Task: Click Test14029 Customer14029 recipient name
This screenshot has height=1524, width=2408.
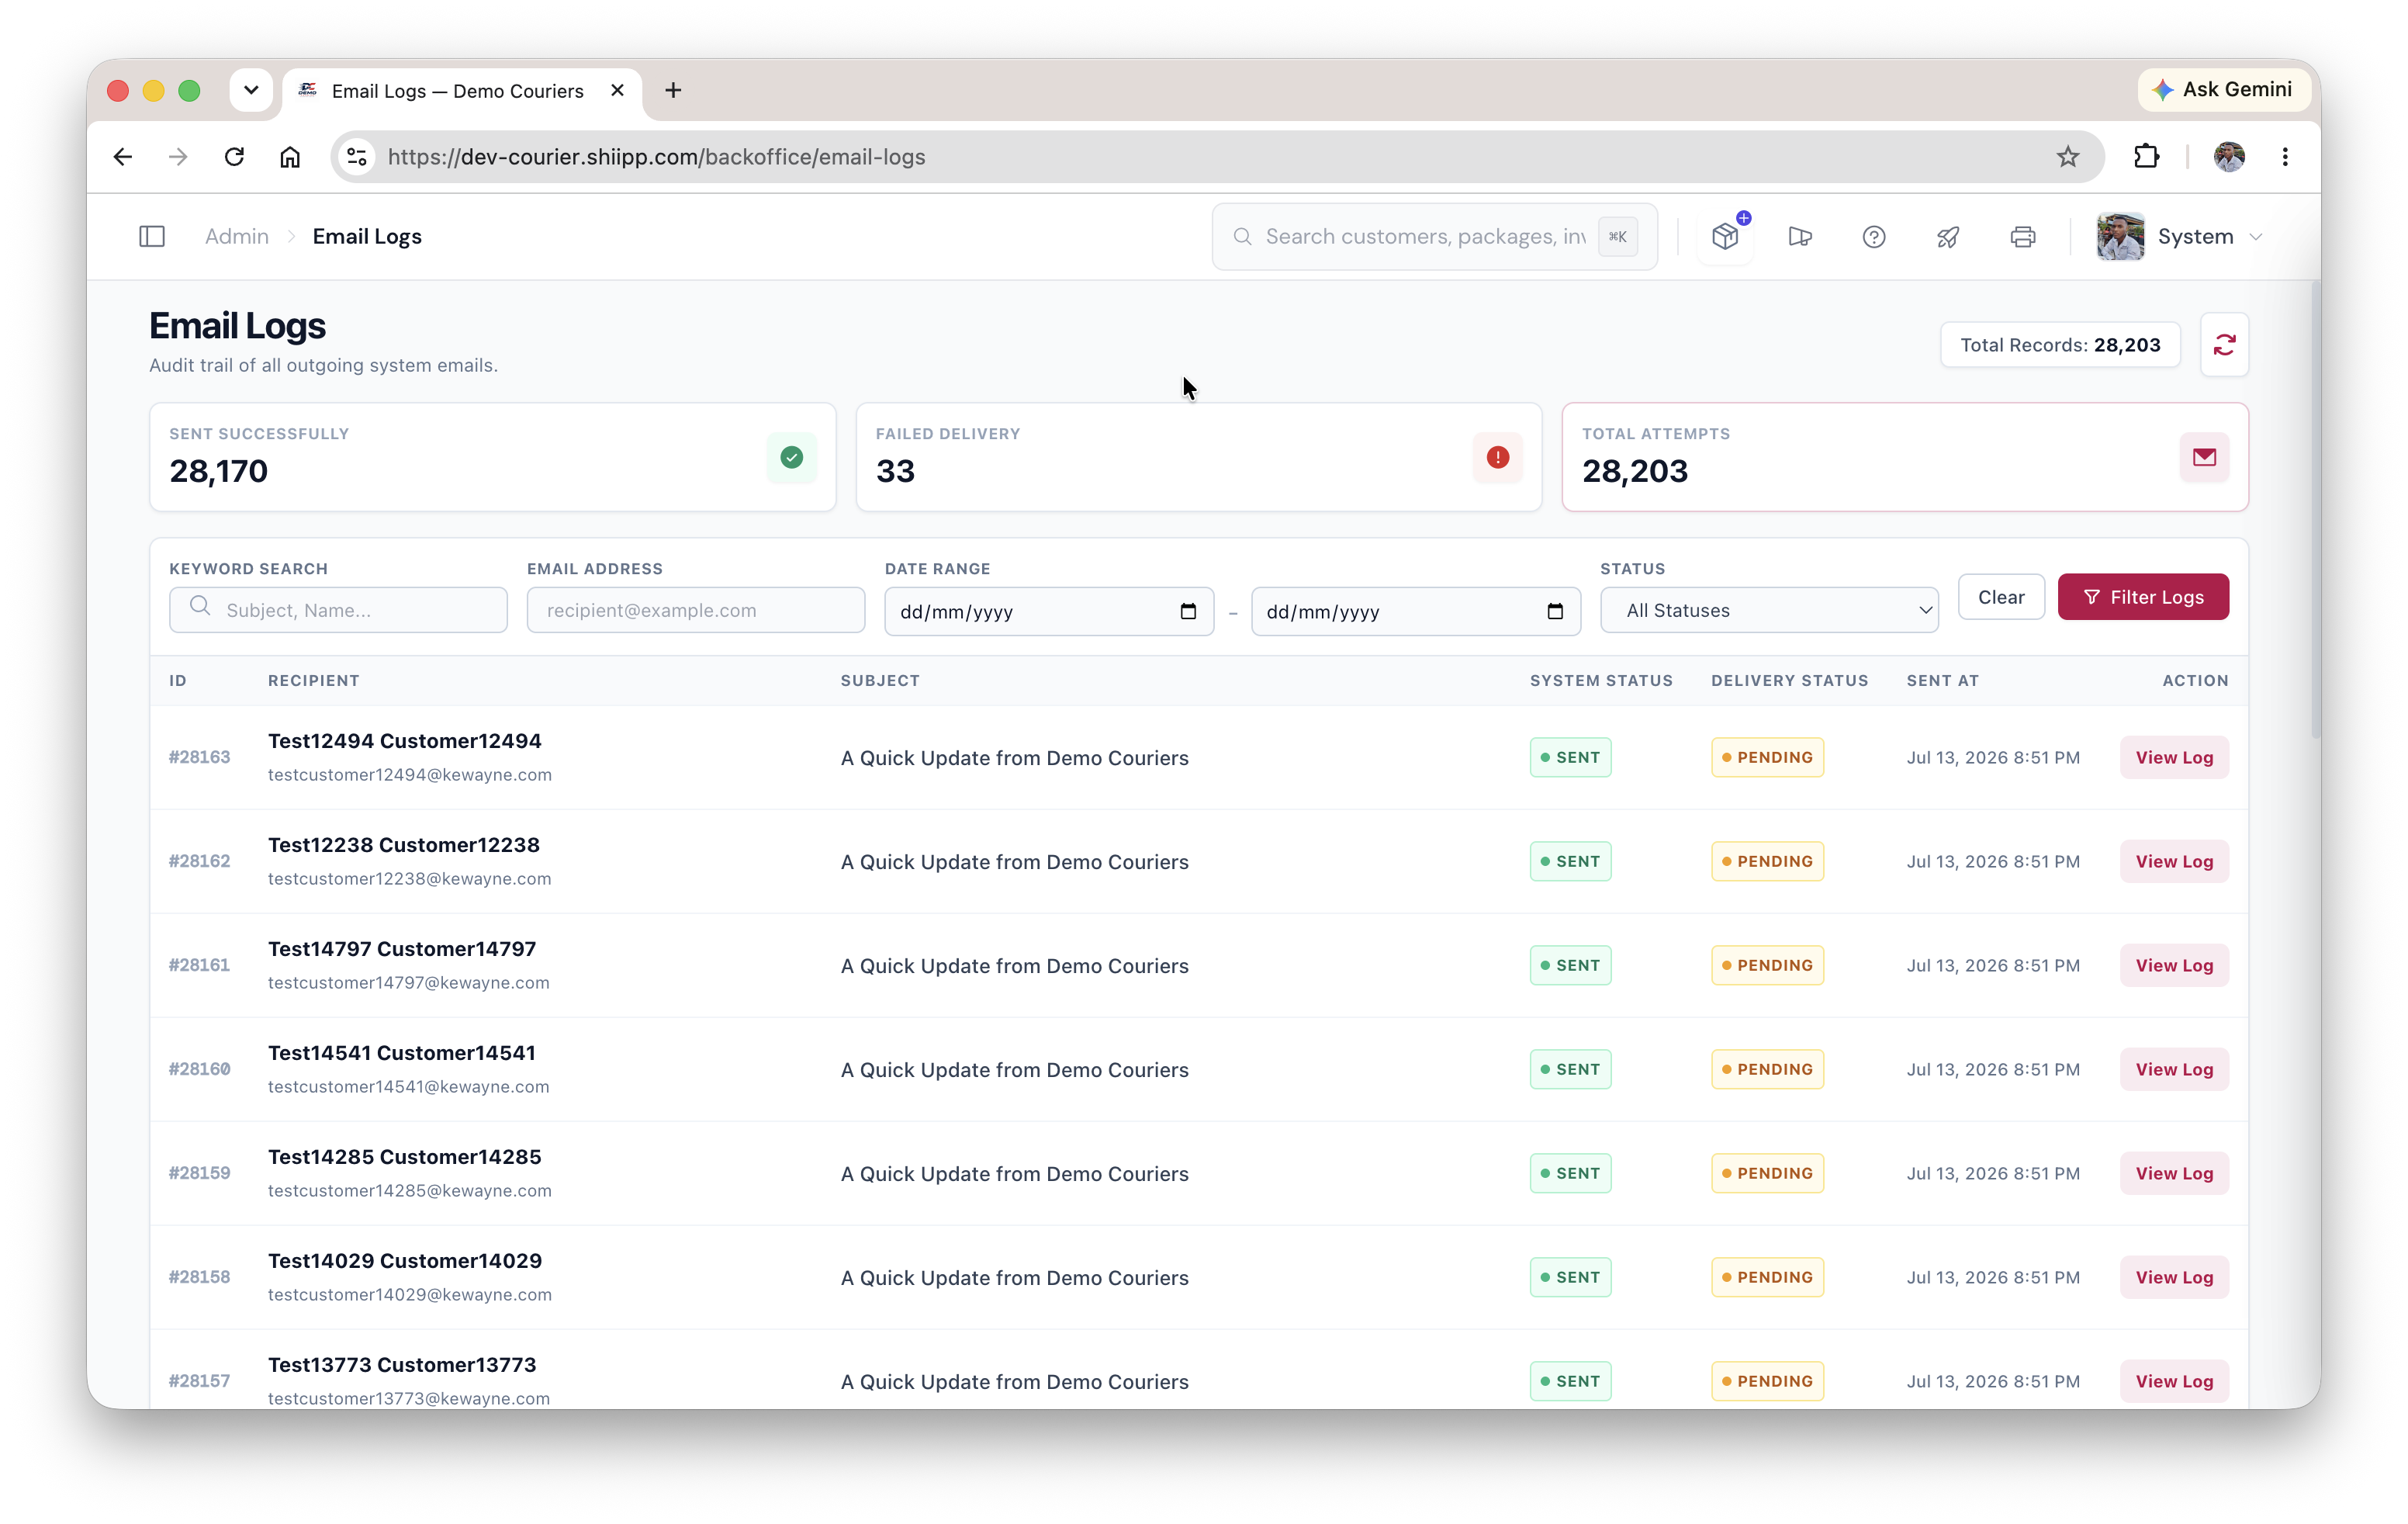Action: coord(404,1261)
